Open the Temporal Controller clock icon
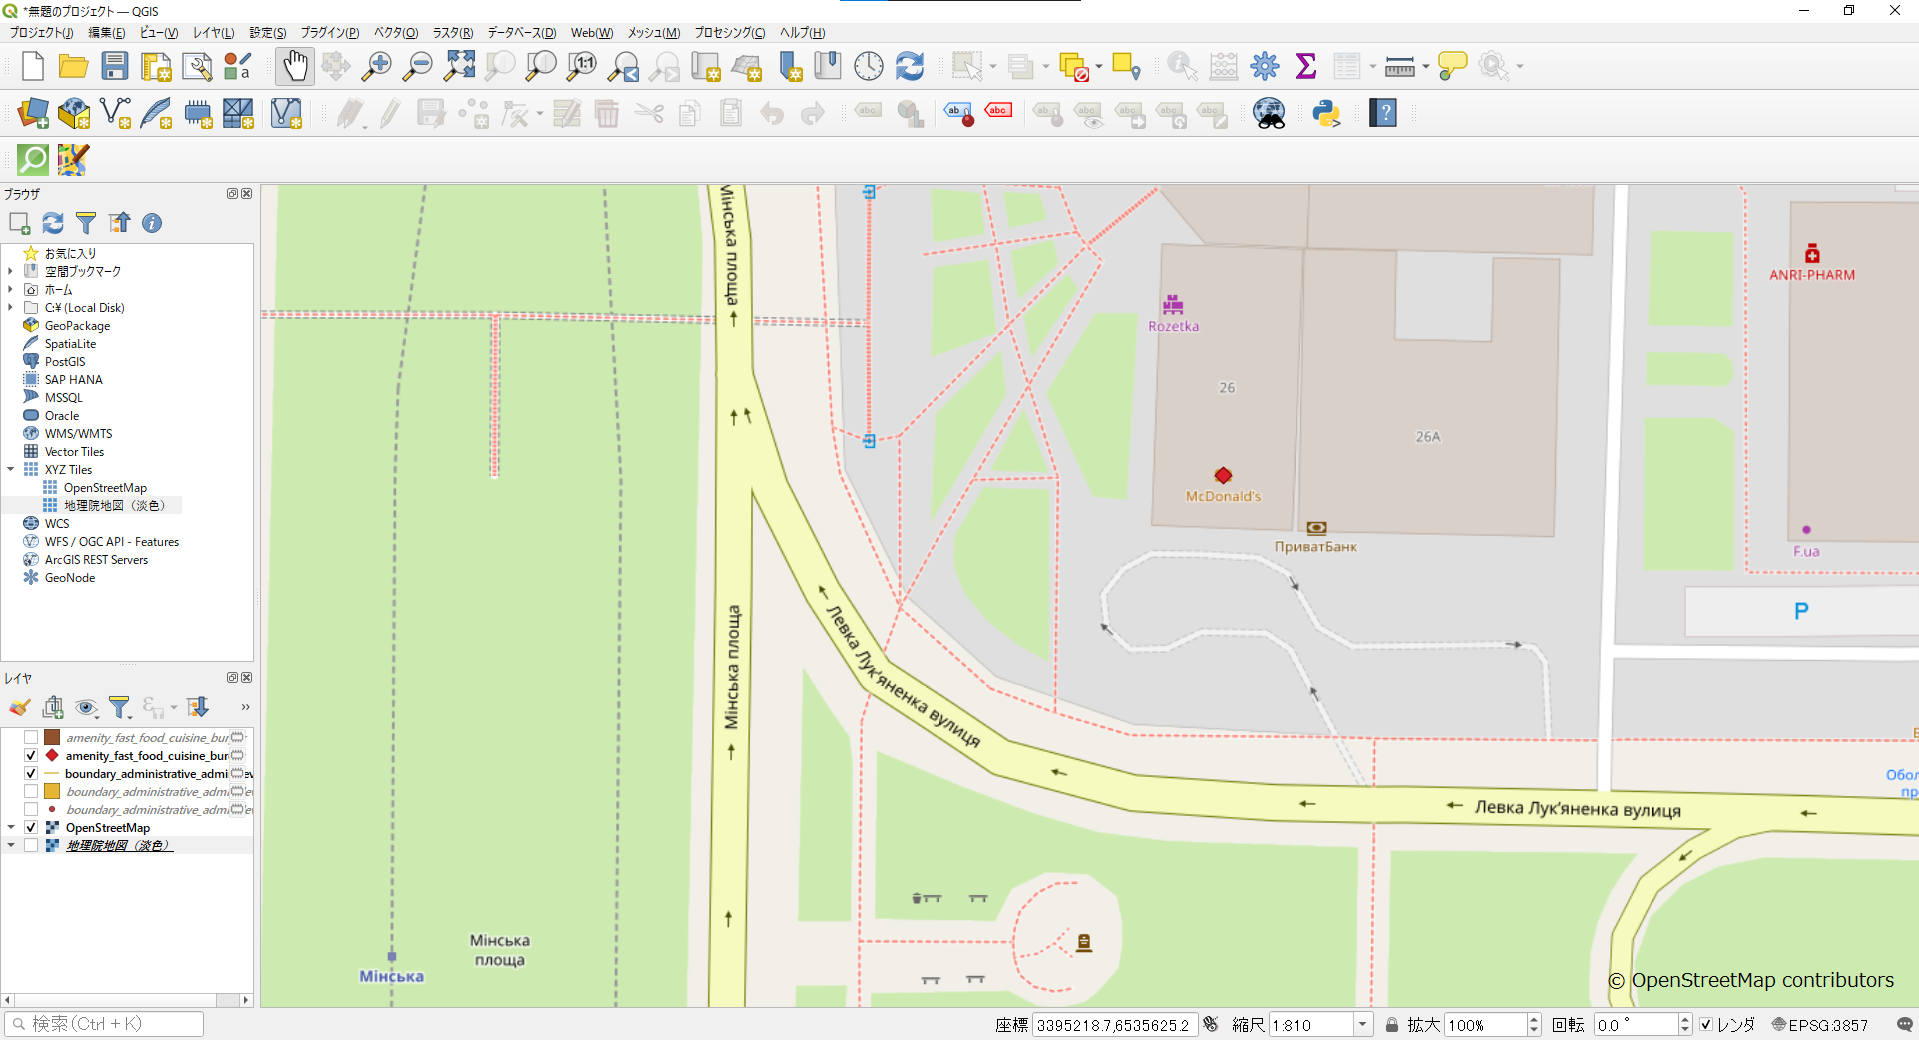Image resolution: width=1919 pixels, height=1040 pixels. click(868, 65)
